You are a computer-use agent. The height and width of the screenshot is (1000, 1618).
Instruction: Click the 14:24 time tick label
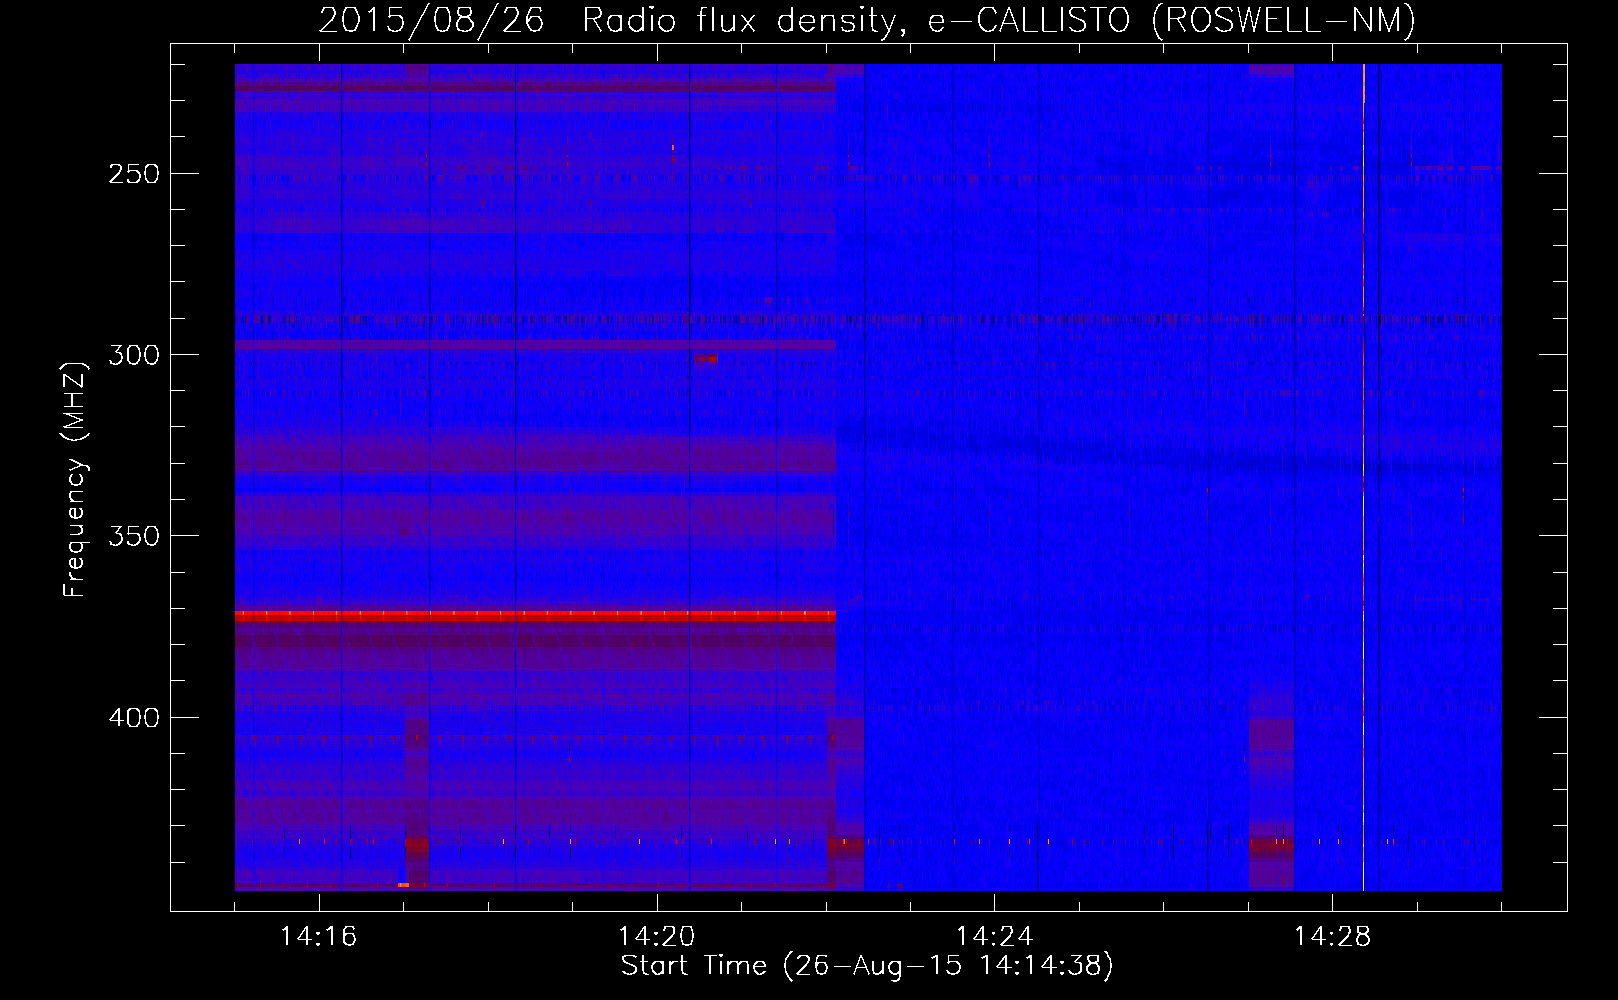[994, 937]
